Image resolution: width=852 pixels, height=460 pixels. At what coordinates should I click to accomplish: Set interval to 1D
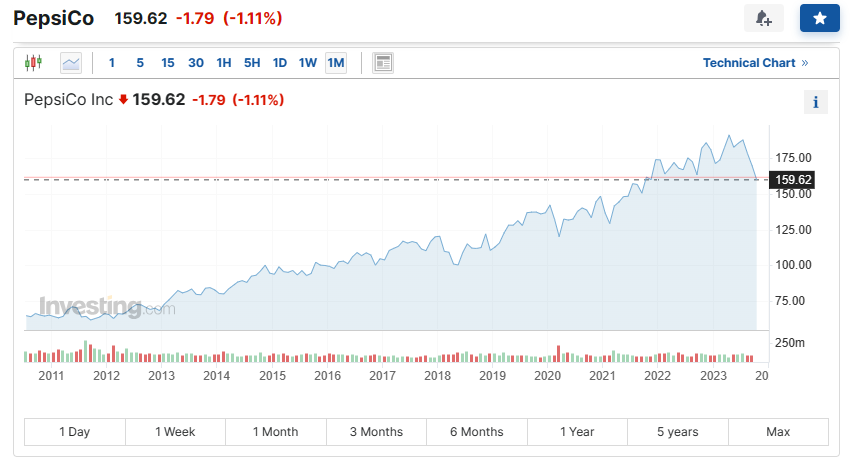(280, 63)
